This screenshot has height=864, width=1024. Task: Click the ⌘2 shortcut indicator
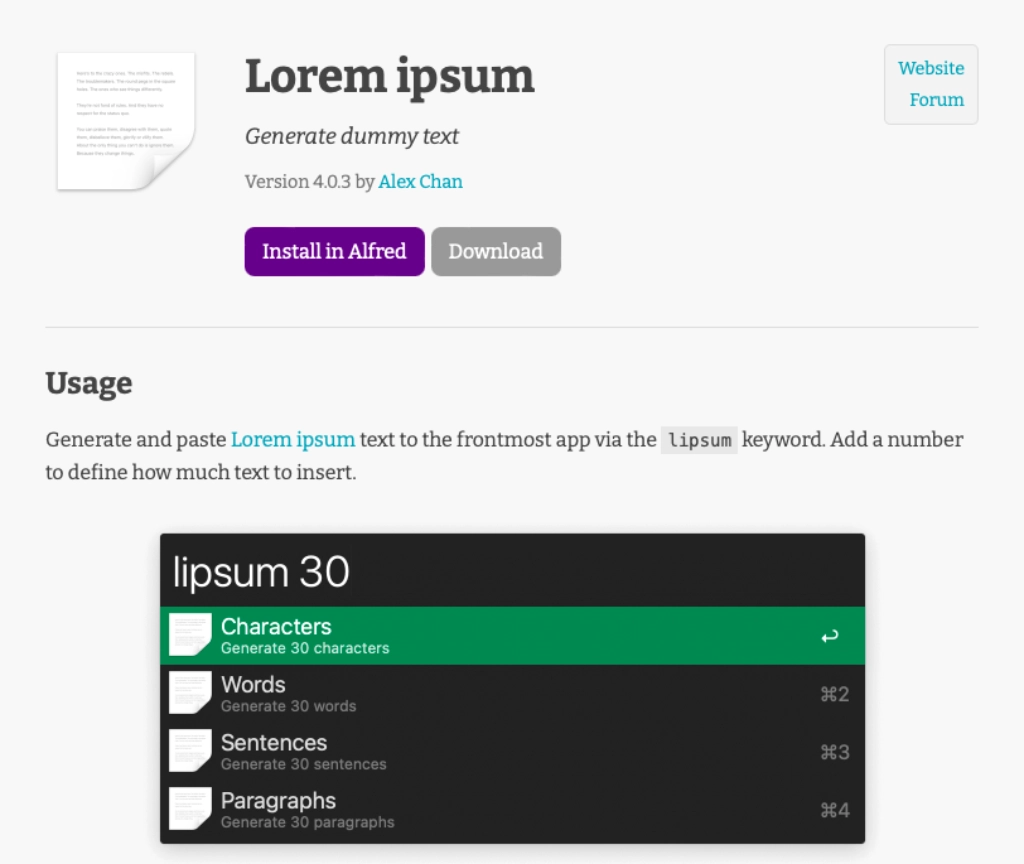834,694
